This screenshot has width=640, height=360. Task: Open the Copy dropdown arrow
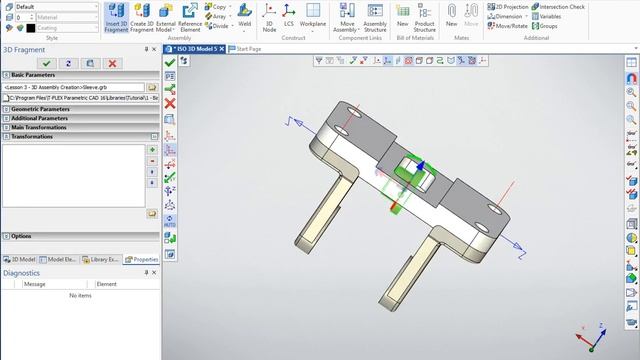point(231,7)
